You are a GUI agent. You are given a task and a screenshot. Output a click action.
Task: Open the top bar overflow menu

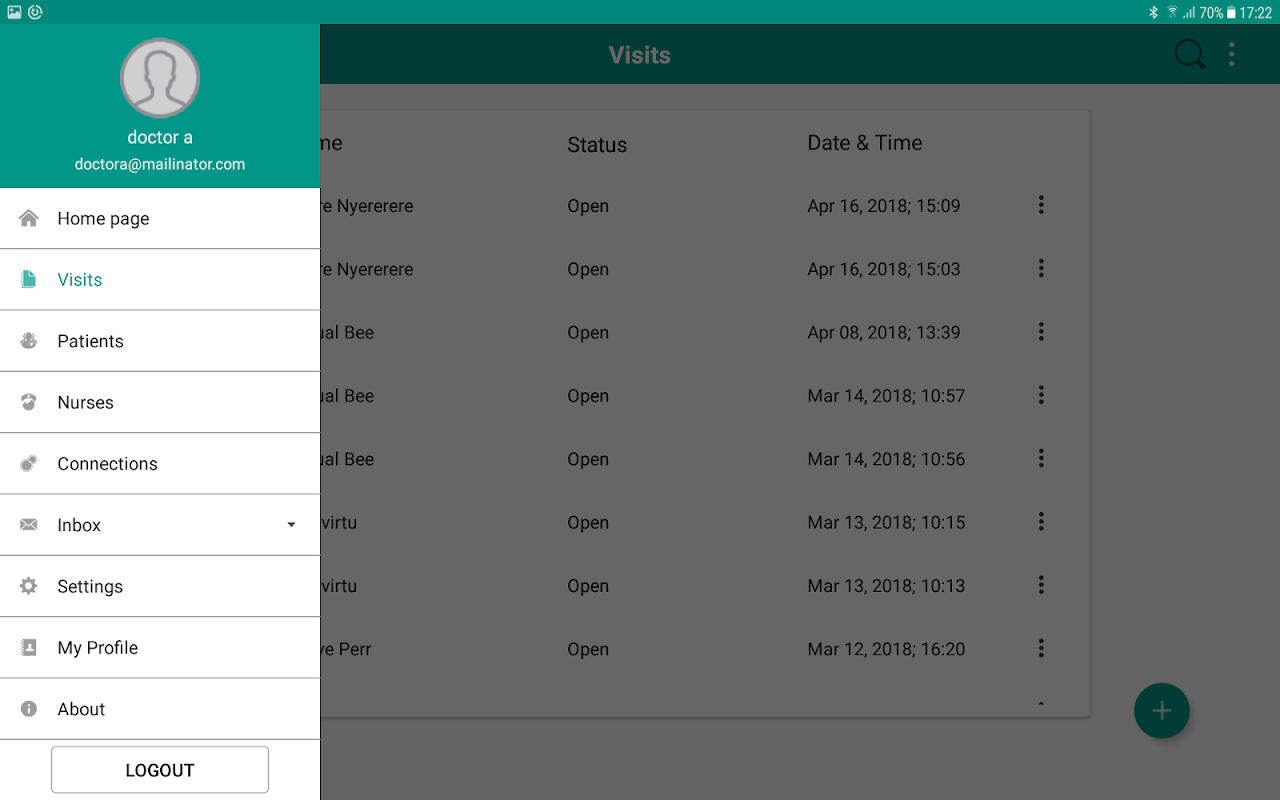(1232, 54)
